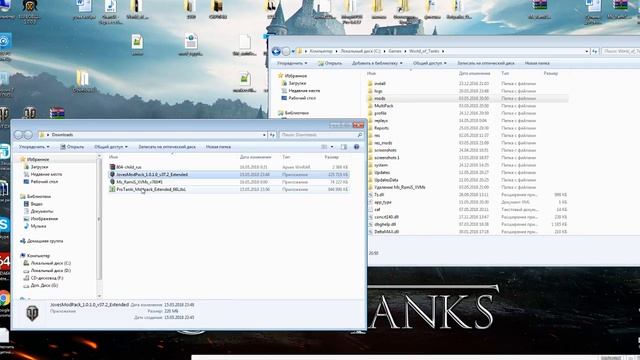Open Домашняя группа in the sidebar
640x360 pixels.
click(45, 241)
